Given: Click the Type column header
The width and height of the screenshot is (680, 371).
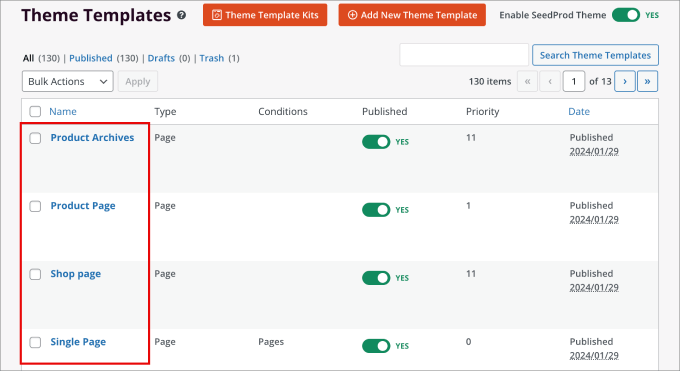Looking at the screenshot, I should point(165,112).
